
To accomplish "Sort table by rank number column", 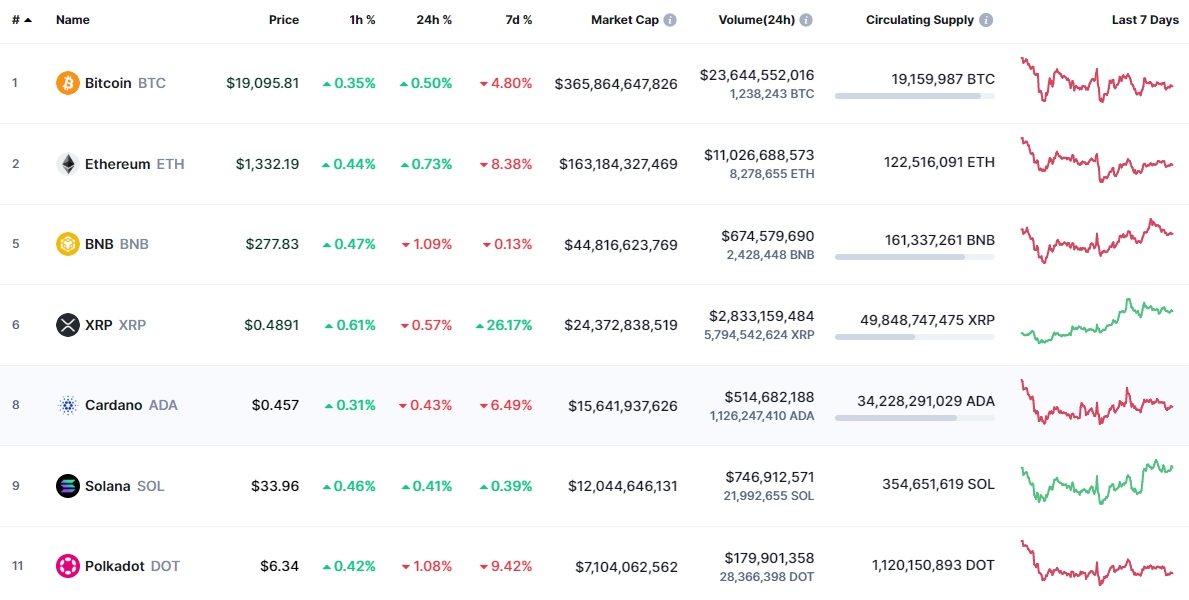I will tap(22, 20).
